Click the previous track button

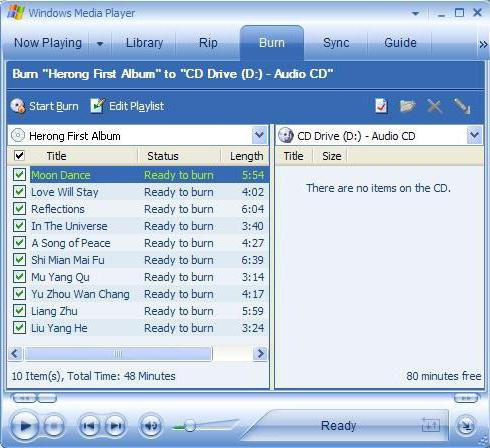(x=89, y=426)
